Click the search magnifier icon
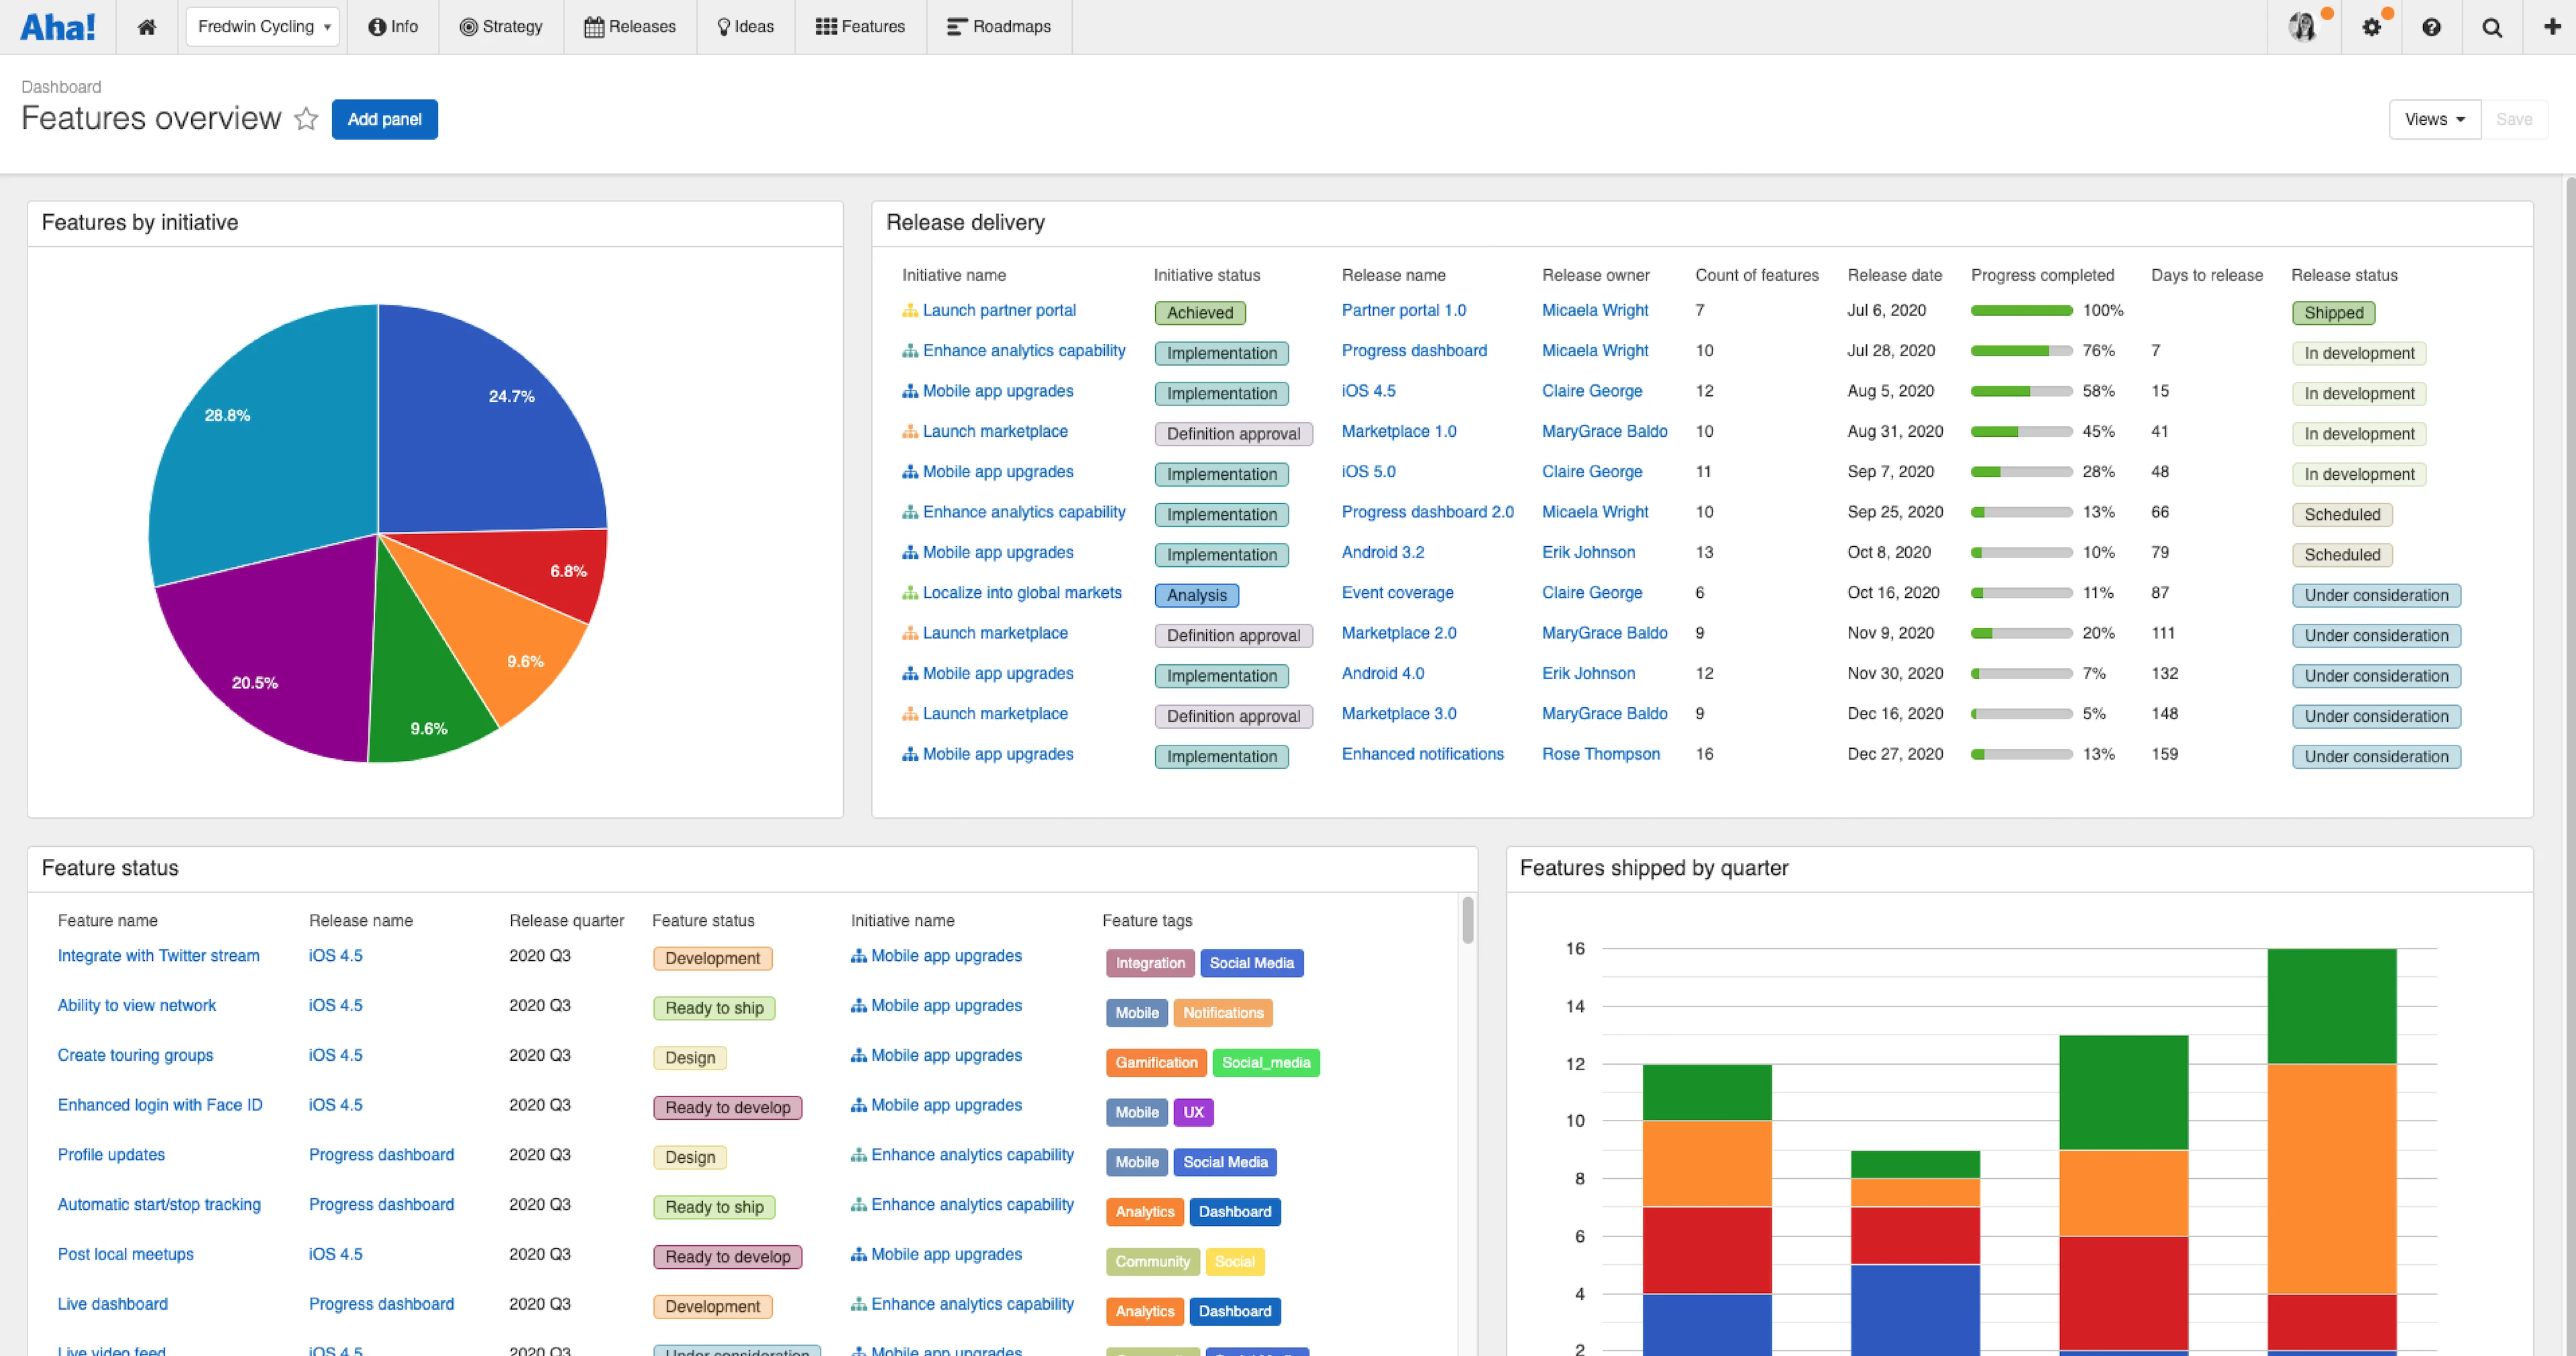Screen dimensions: 2576x1356 click(2492, 27)
